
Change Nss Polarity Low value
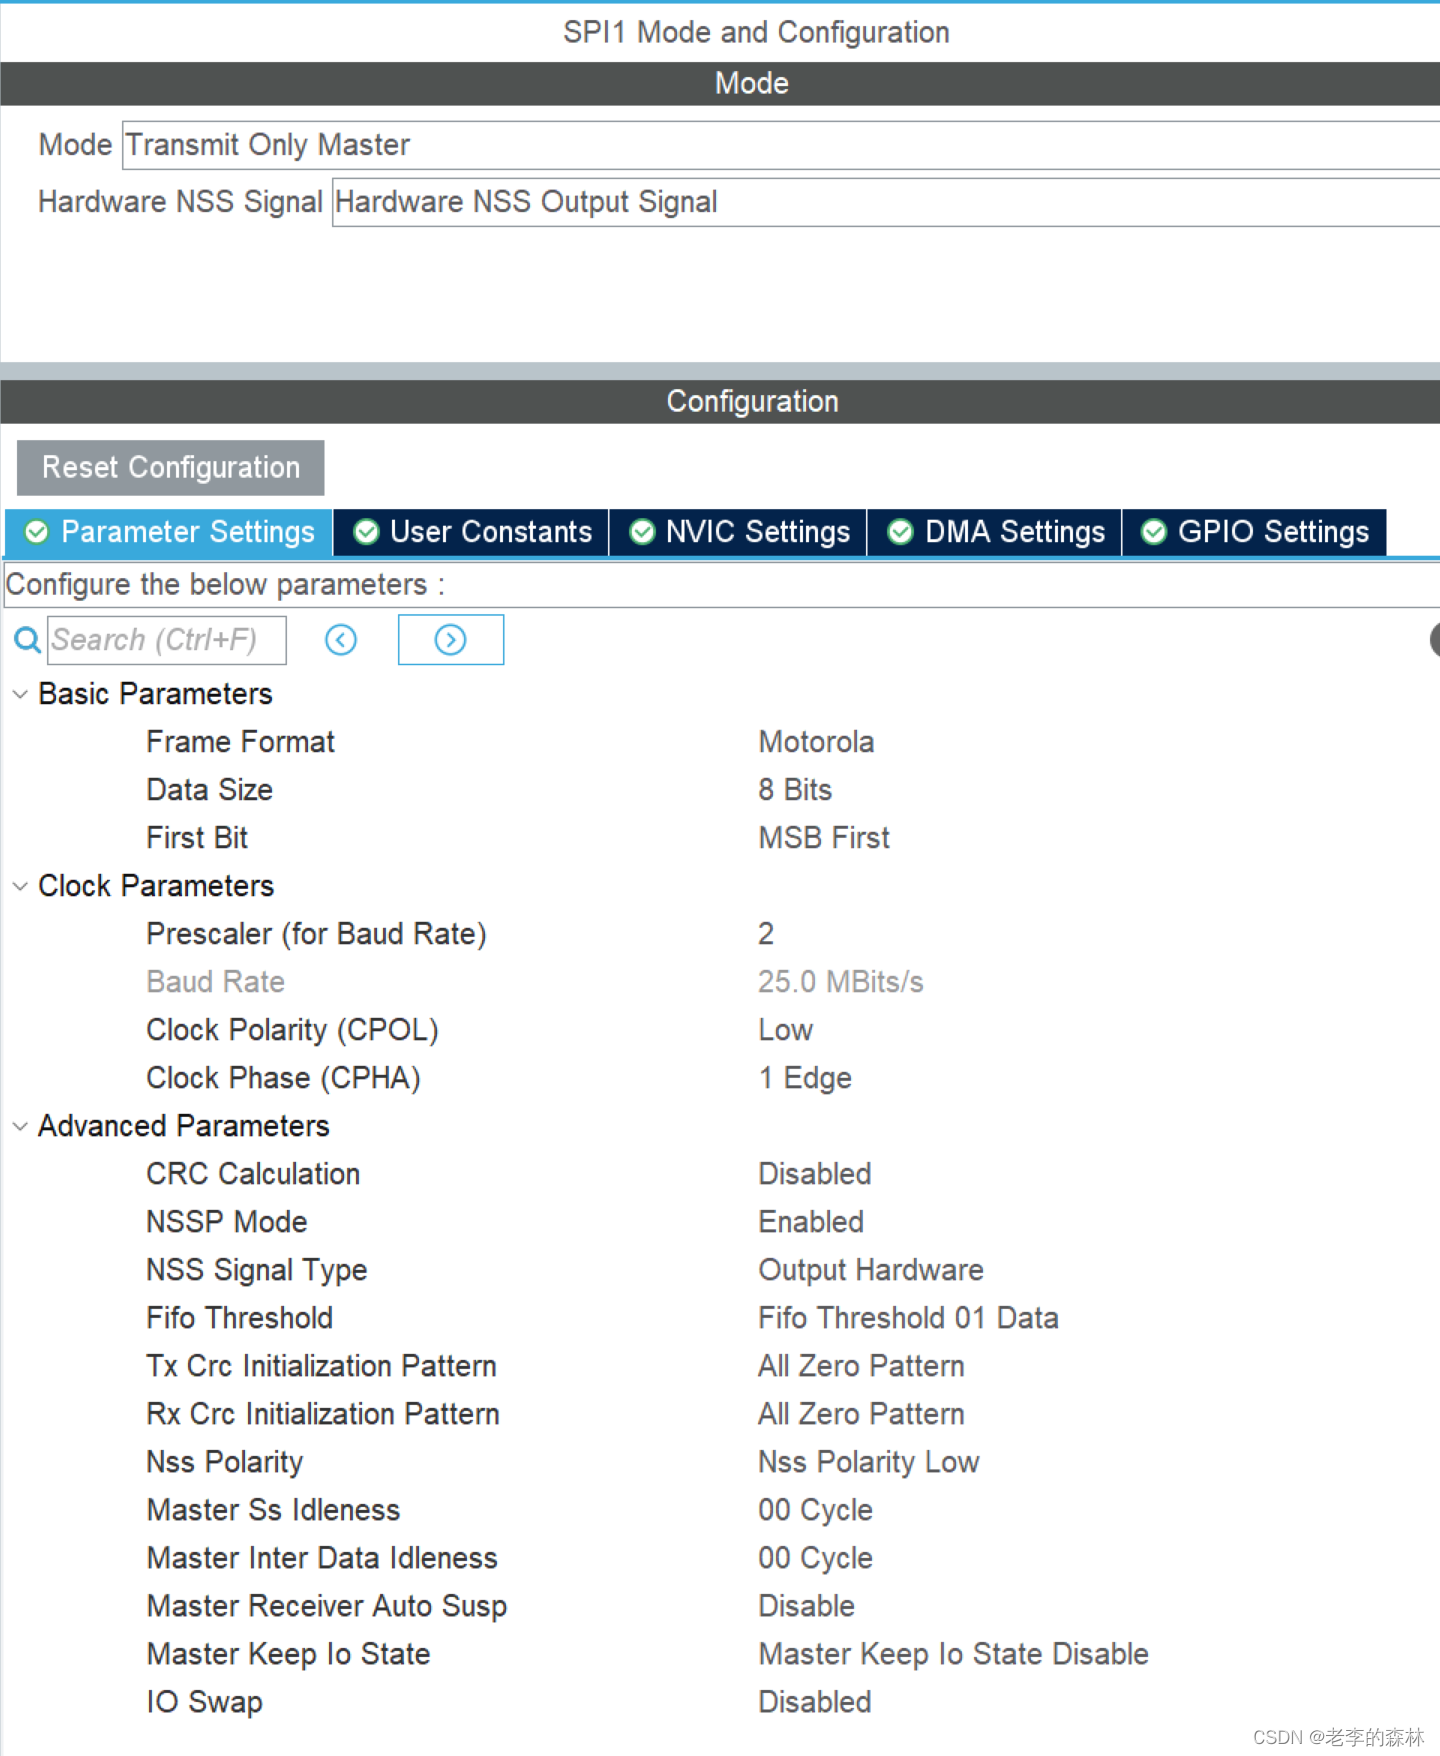pos(869,1462)
